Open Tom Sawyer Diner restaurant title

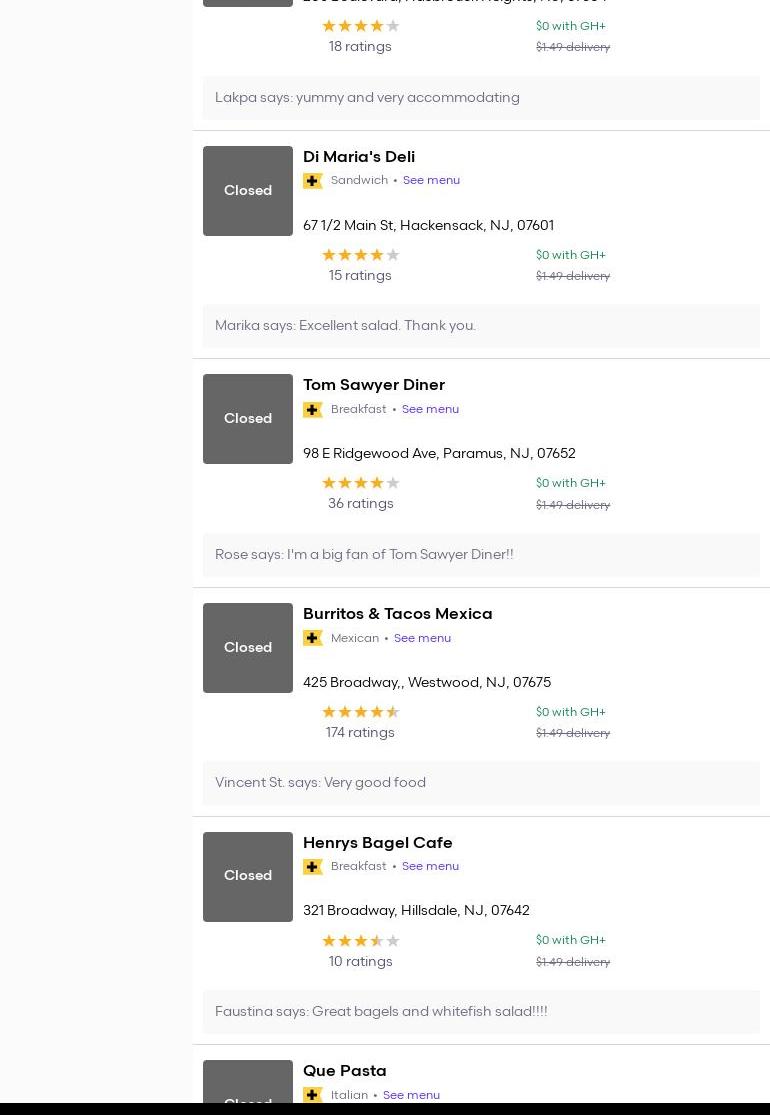click(374, 385)
